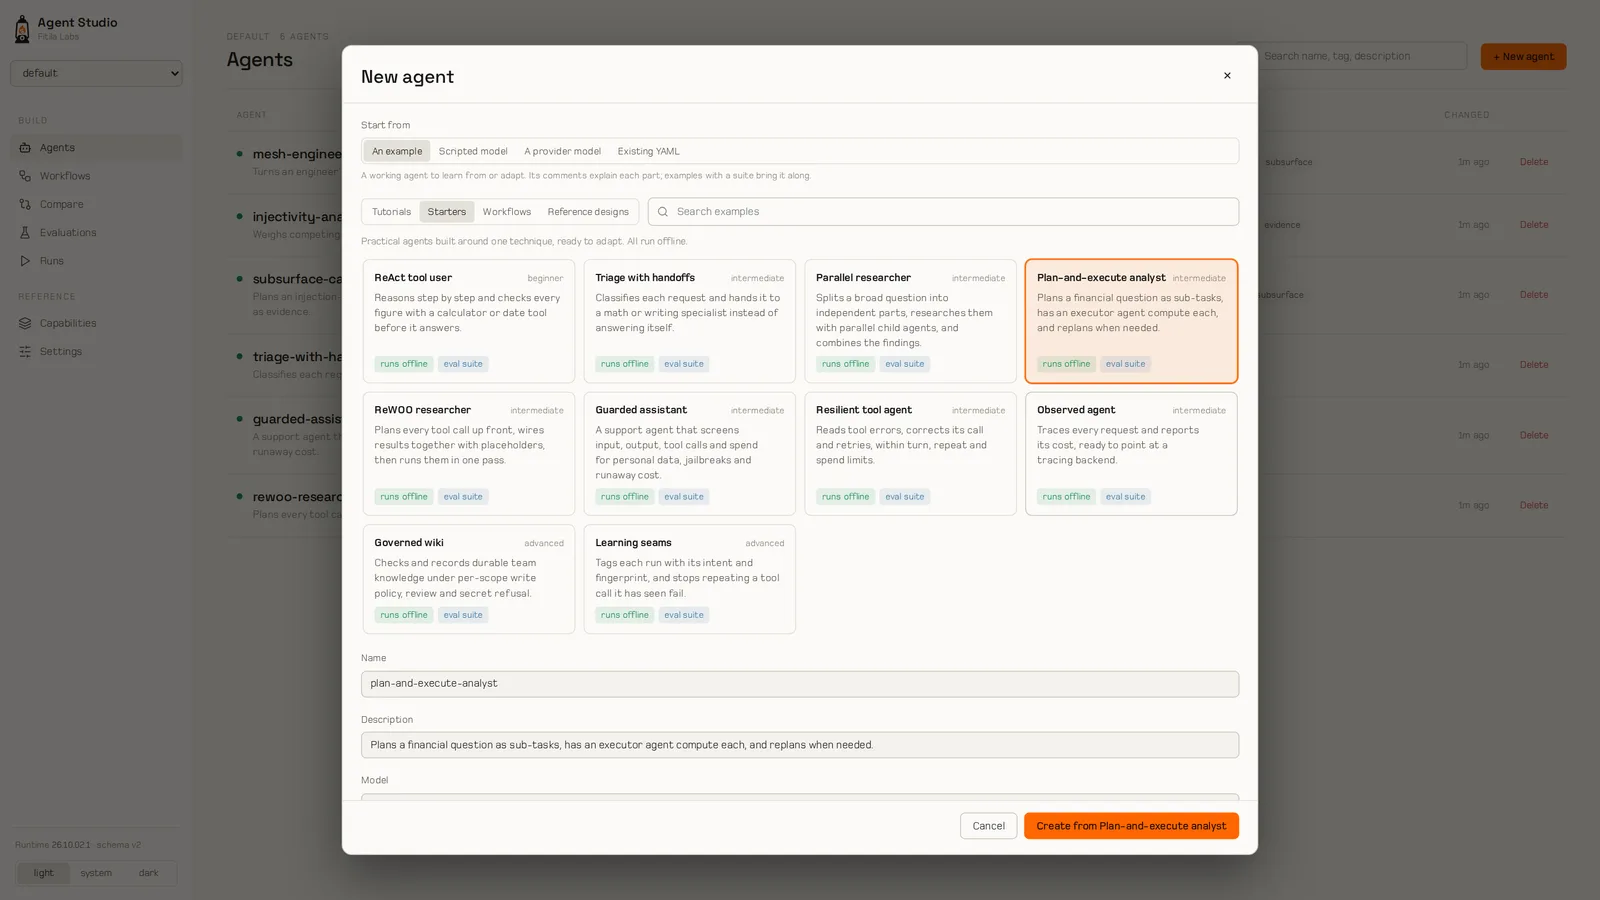
Task: Switch theme to light
Action: click(x=43, y=873)
